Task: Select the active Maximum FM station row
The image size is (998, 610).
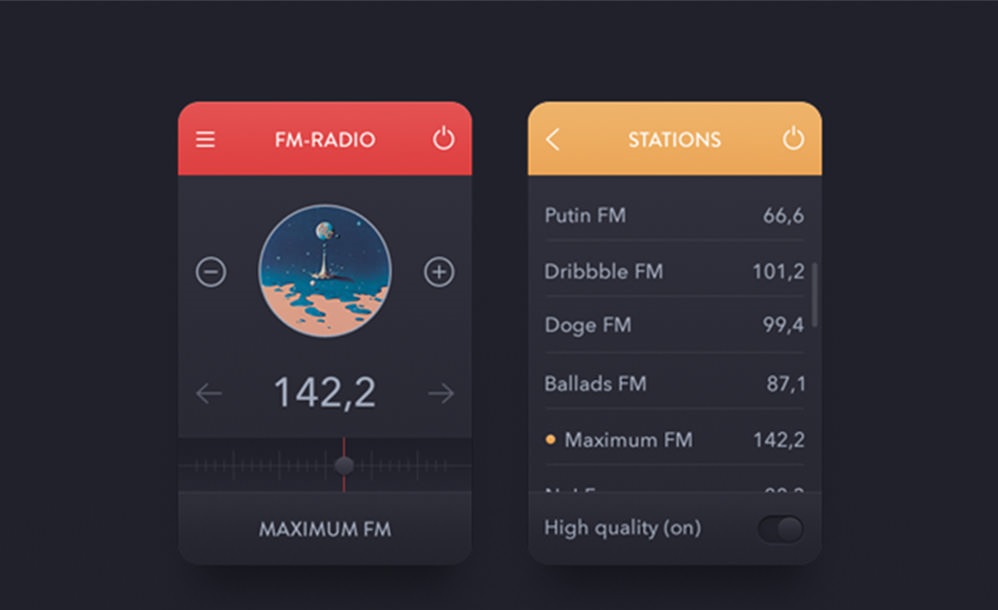Action: coord(673,440)
